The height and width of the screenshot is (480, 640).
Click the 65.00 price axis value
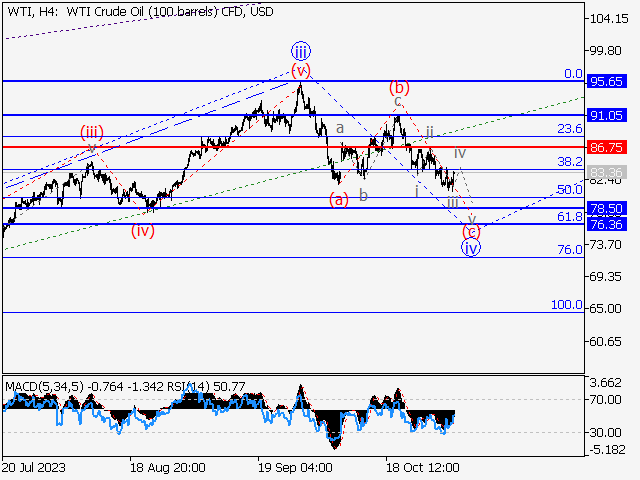pos(606,309)
